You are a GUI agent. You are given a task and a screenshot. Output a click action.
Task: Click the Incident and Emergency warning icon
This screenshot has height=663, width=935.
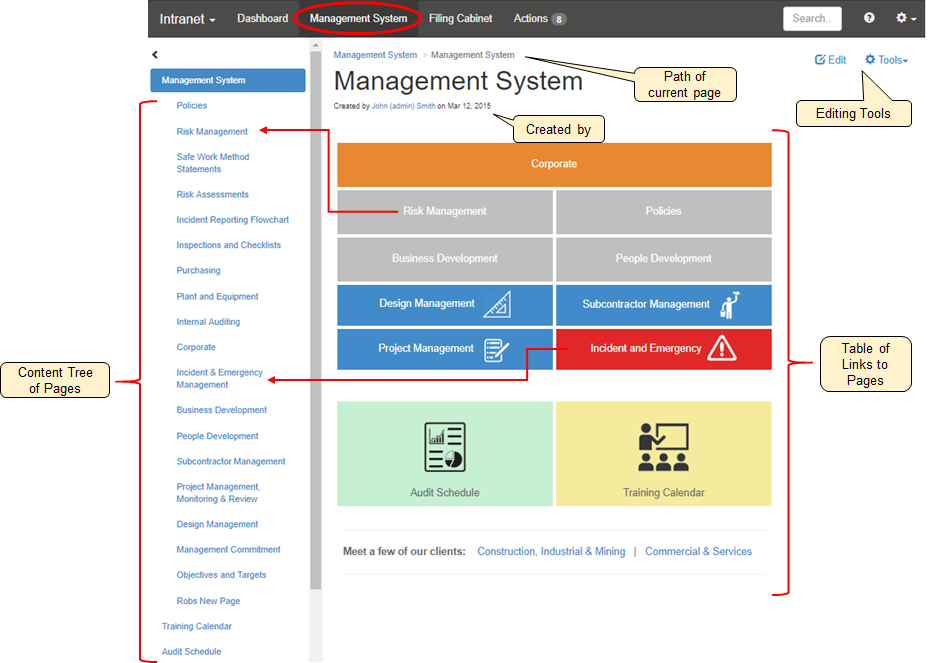721,349
